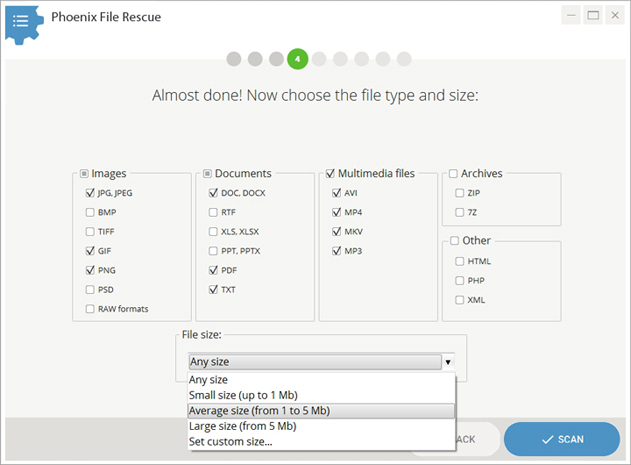
Task: Start the scan with SCAN button
Action: pos(562,439)
